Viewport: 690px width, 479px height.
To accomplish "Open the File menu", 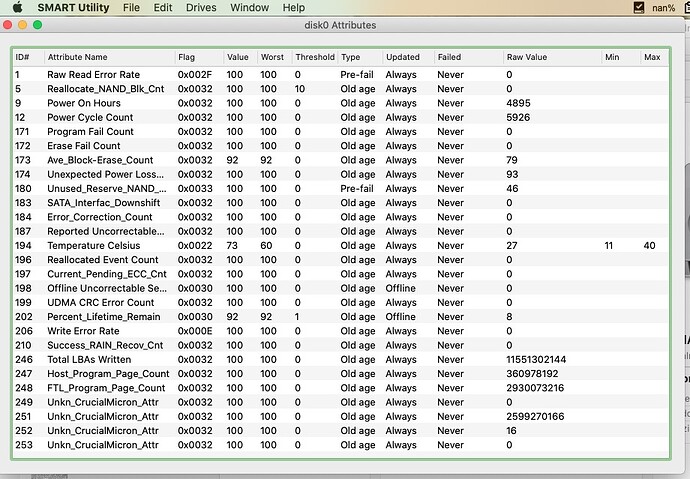I will (x=131, y=7).
